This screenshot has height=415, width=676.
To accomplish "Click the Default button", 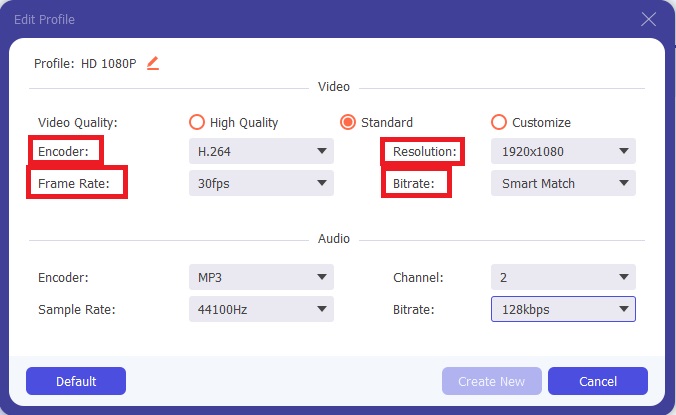I will 76,381.
